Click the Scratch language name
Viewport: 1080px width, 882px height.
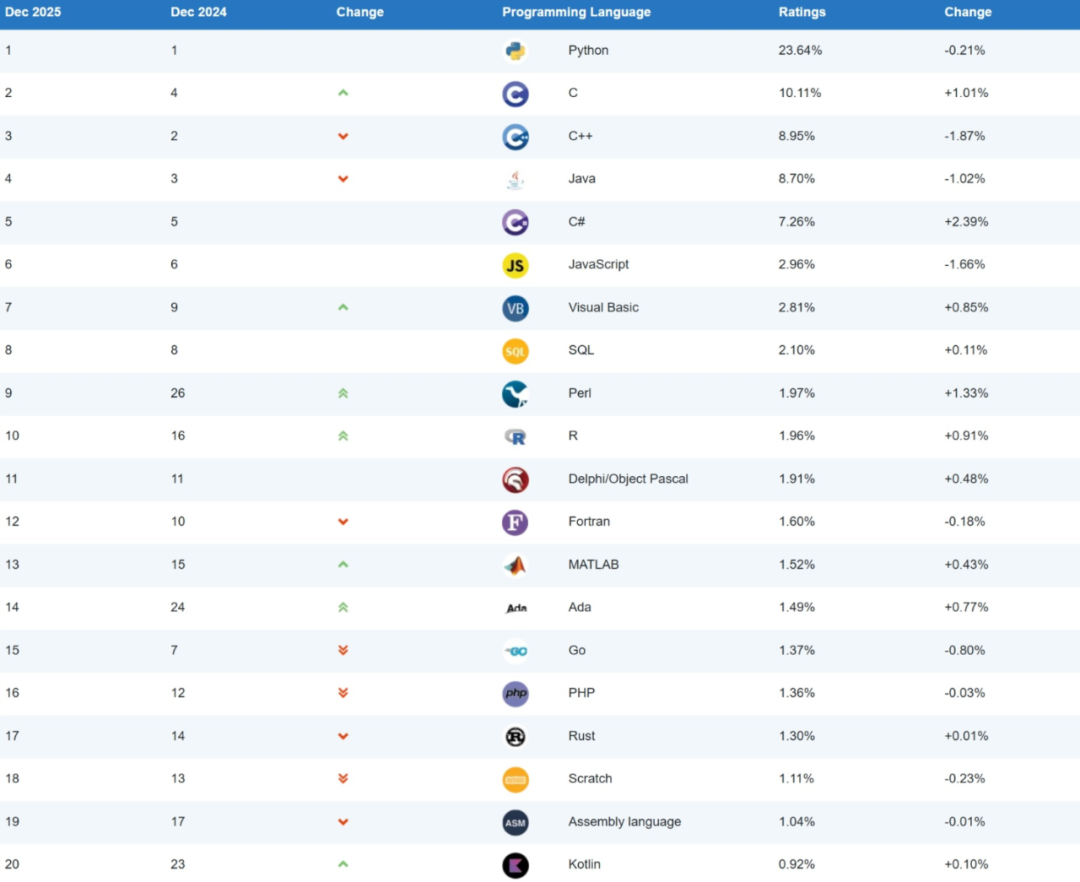[x=590, y=779]
